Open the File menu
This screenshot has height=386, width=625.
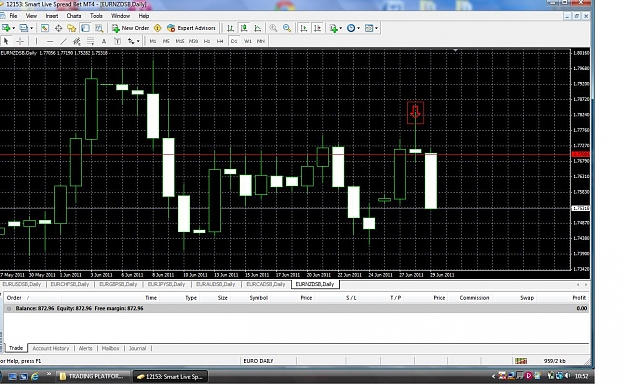pyautogui.click(x=13, y=16)
